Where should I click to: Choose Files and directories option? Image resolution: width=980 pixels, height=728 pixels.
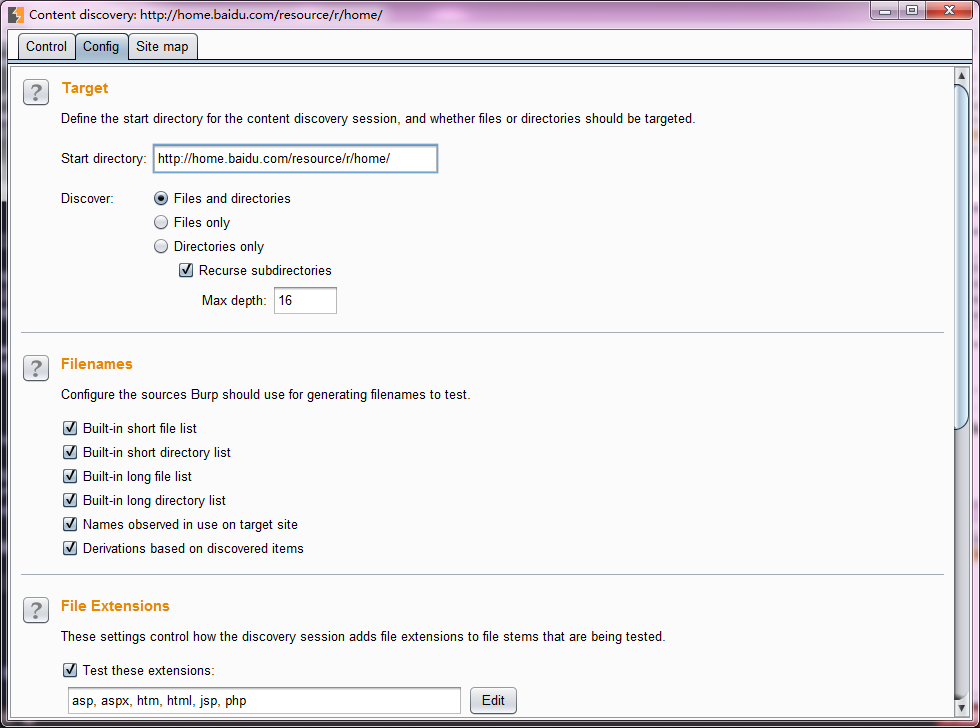(x=161, y=199)
